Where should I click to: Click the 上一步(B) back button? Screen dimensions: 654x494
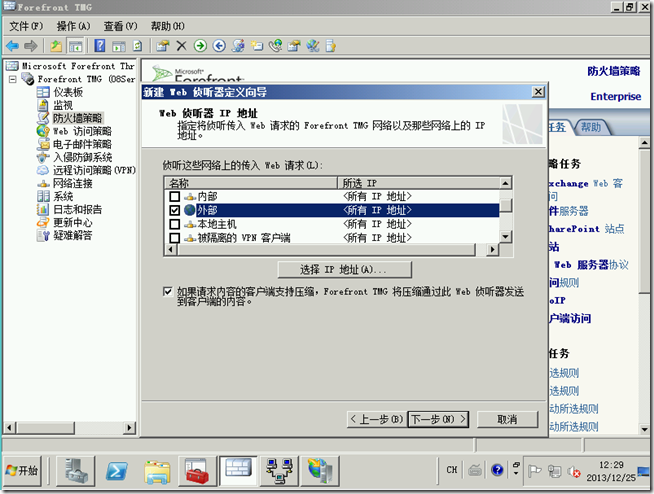pyautogui.click(x=377, y=419)
